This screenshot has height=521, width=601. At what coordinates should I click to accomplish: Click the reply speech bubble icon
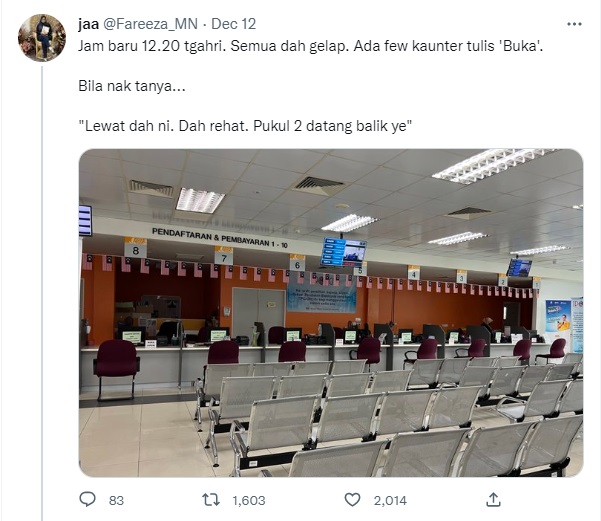click(x=87, y=500)
